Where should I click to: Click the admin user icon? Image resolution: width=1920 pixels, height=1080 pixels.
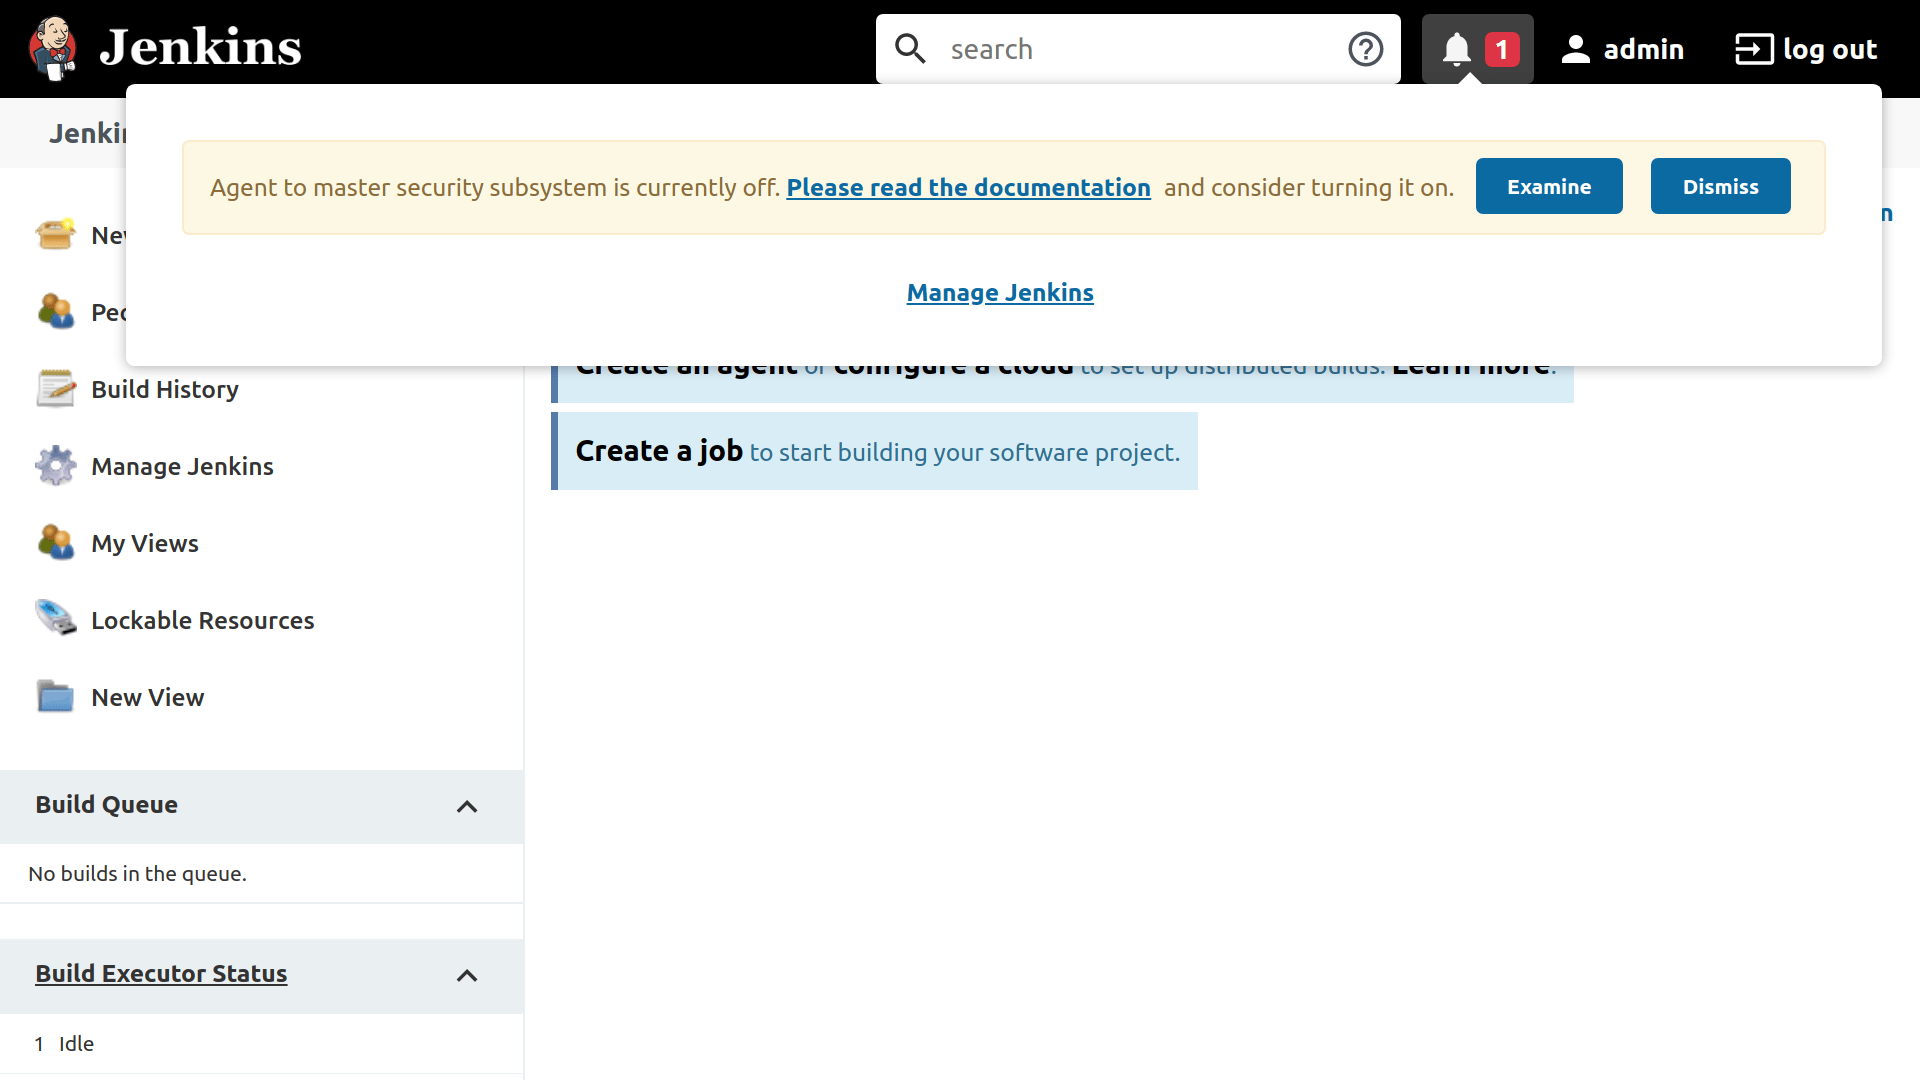point(1576,49)
